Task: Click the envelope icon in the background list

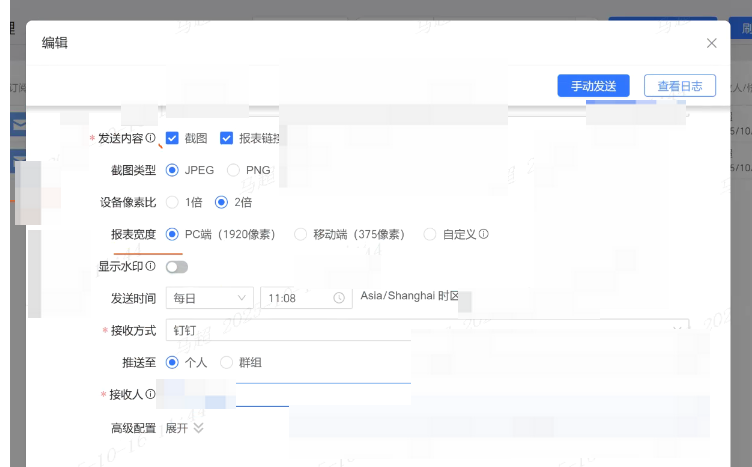Action: (18, 125)
